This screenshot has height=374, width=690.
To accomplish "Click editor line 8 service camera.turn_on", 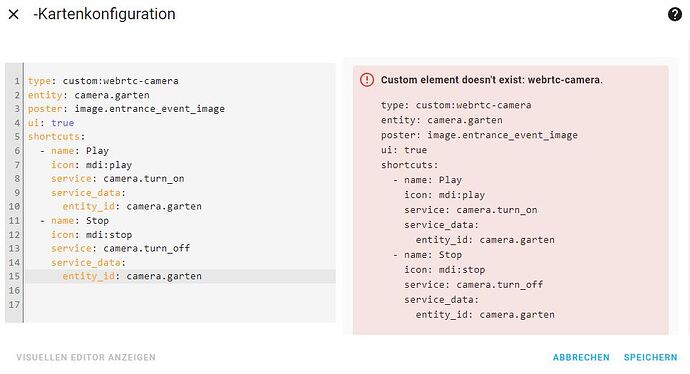I will click(117, 179).
